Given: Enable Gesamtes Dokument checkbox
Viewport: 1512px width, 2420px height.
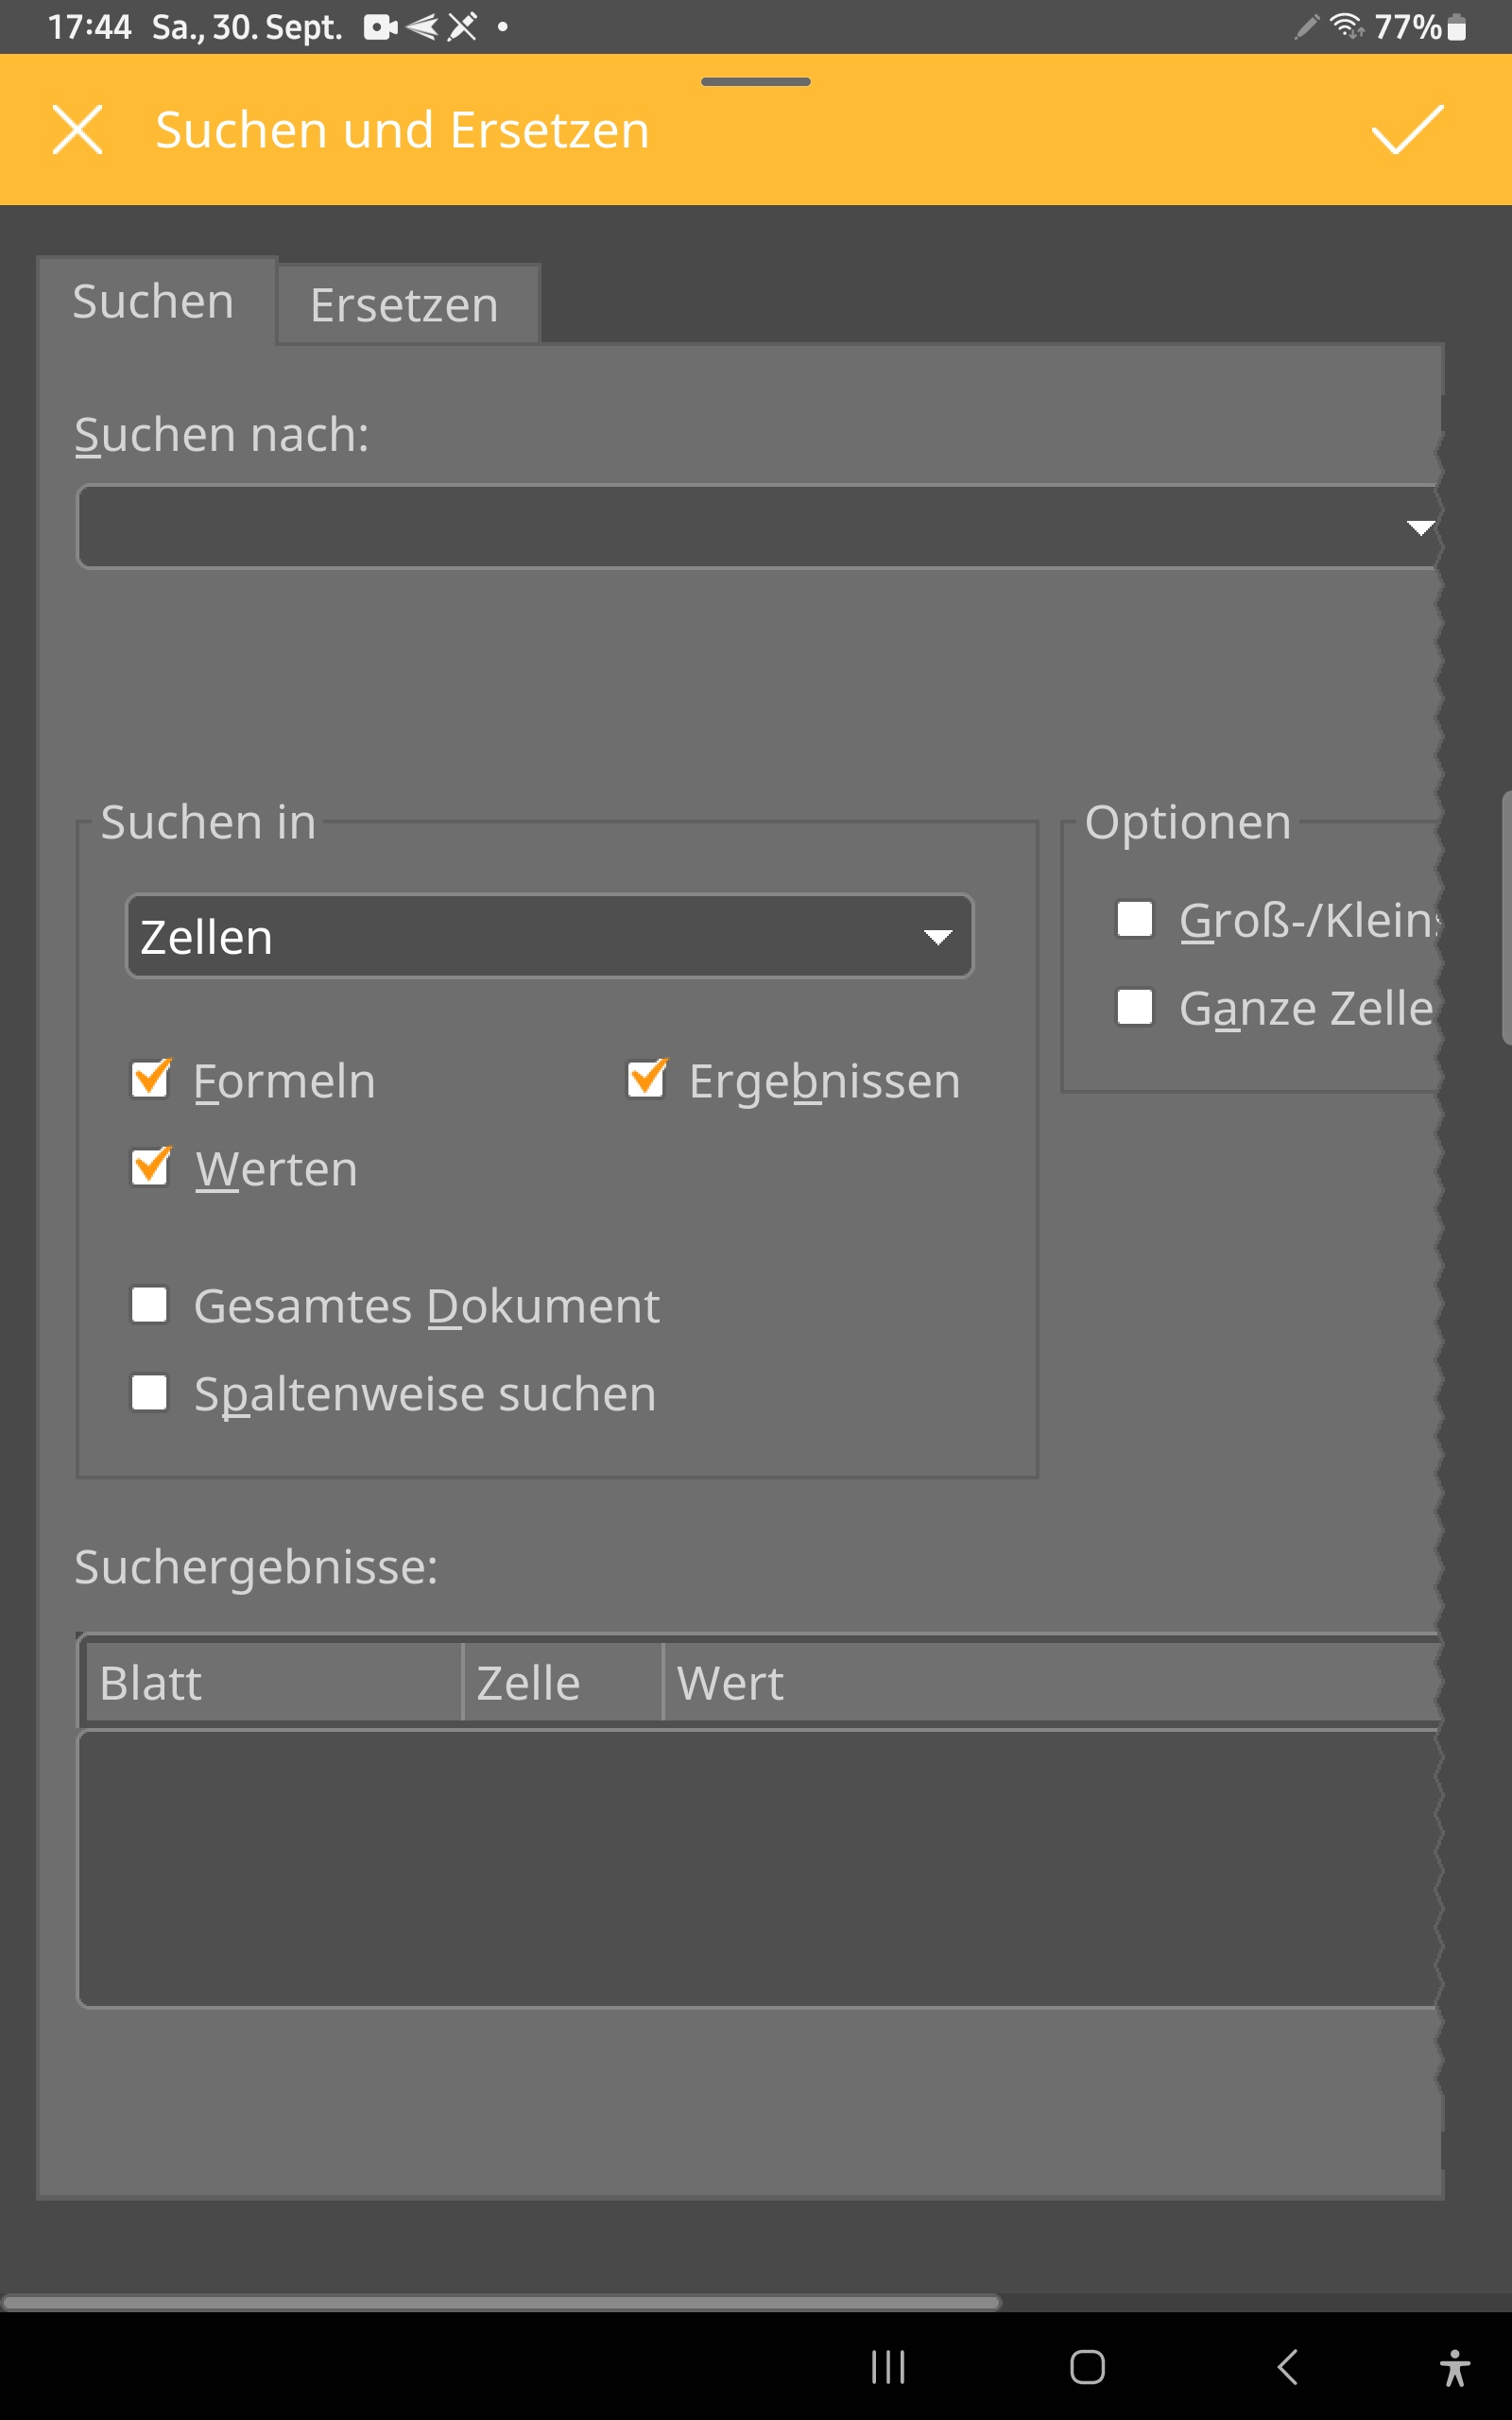Looking at the screenshot, I should [x=150, y=1305].
